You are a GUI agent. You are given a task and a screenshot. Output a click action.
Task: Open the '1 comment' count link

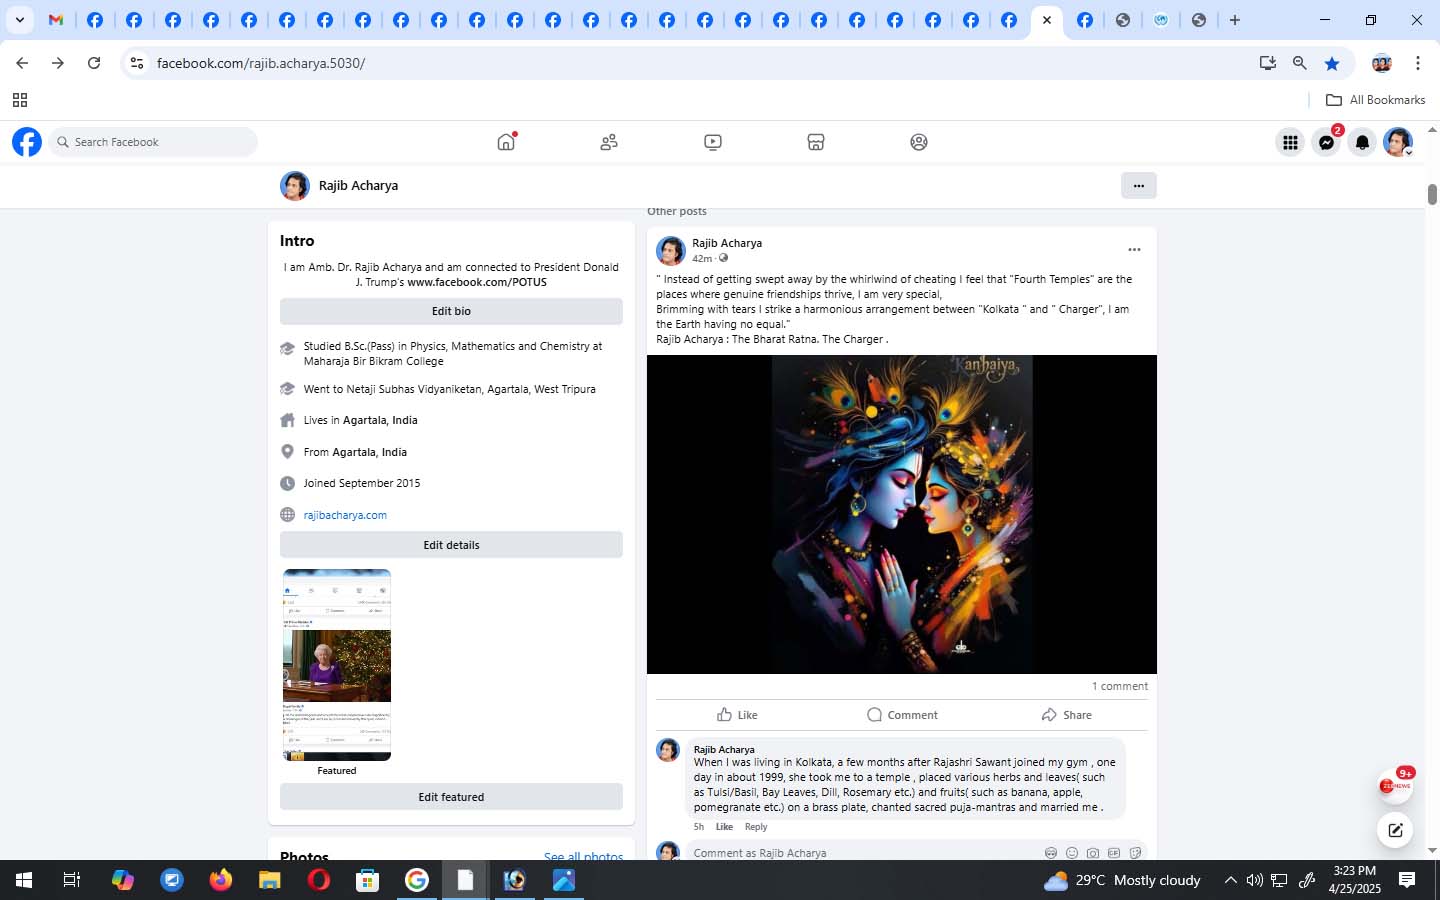(x=1120, y=686)
